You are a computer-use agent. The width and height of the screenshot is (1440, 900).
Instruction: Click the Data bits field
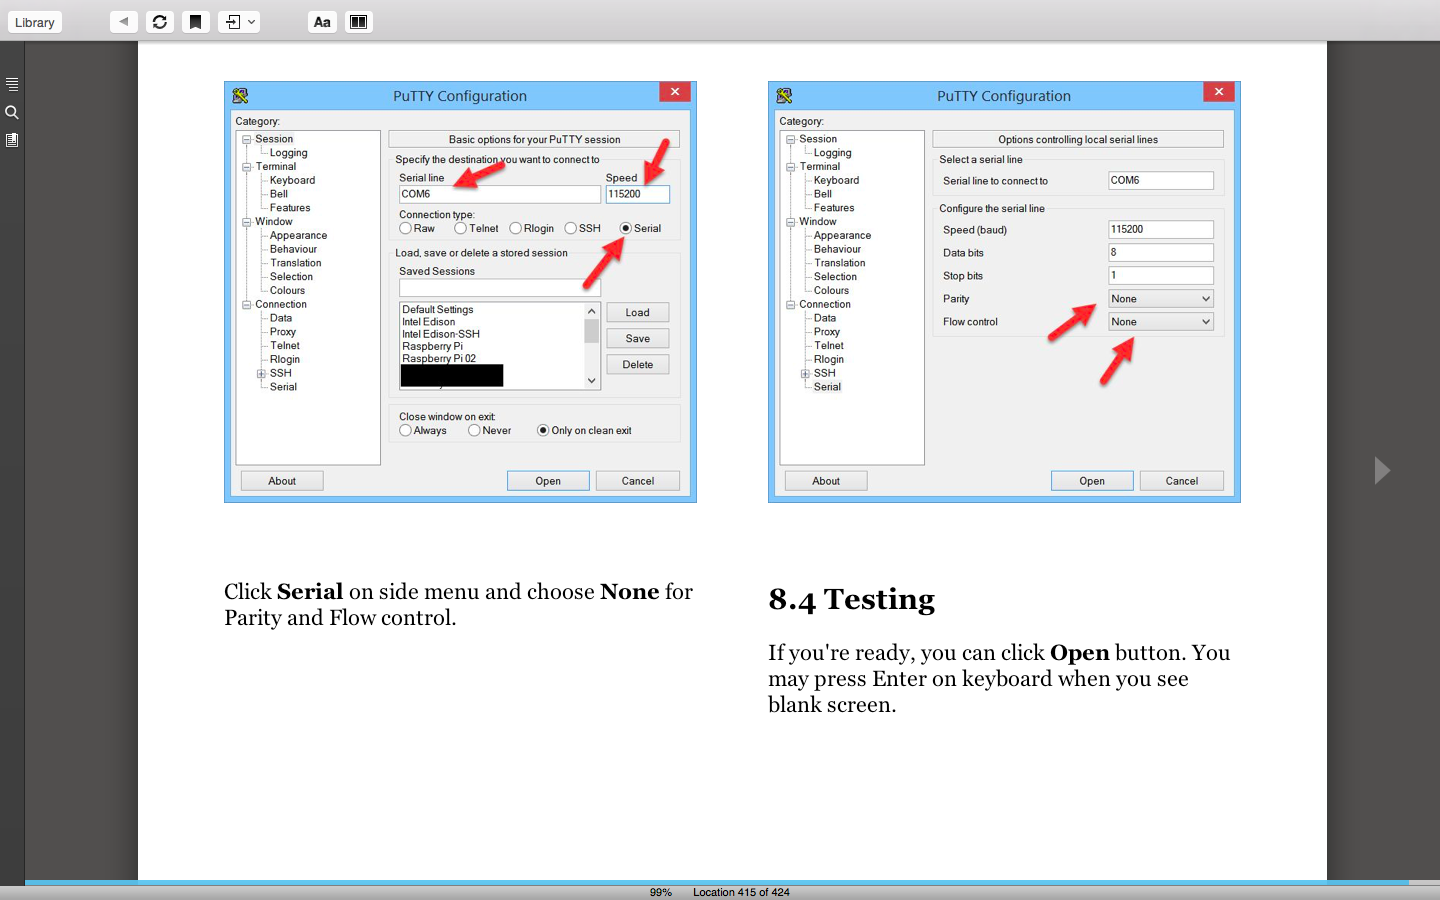point(1161,253)
